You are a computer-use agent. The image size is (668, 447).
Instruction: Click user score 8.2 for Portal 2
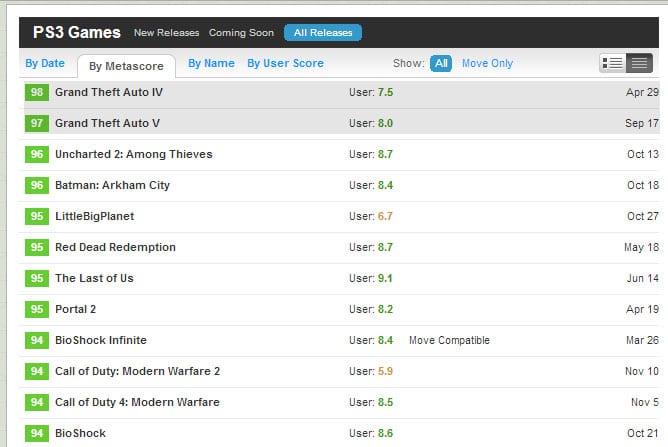click(x=385, y=309)
